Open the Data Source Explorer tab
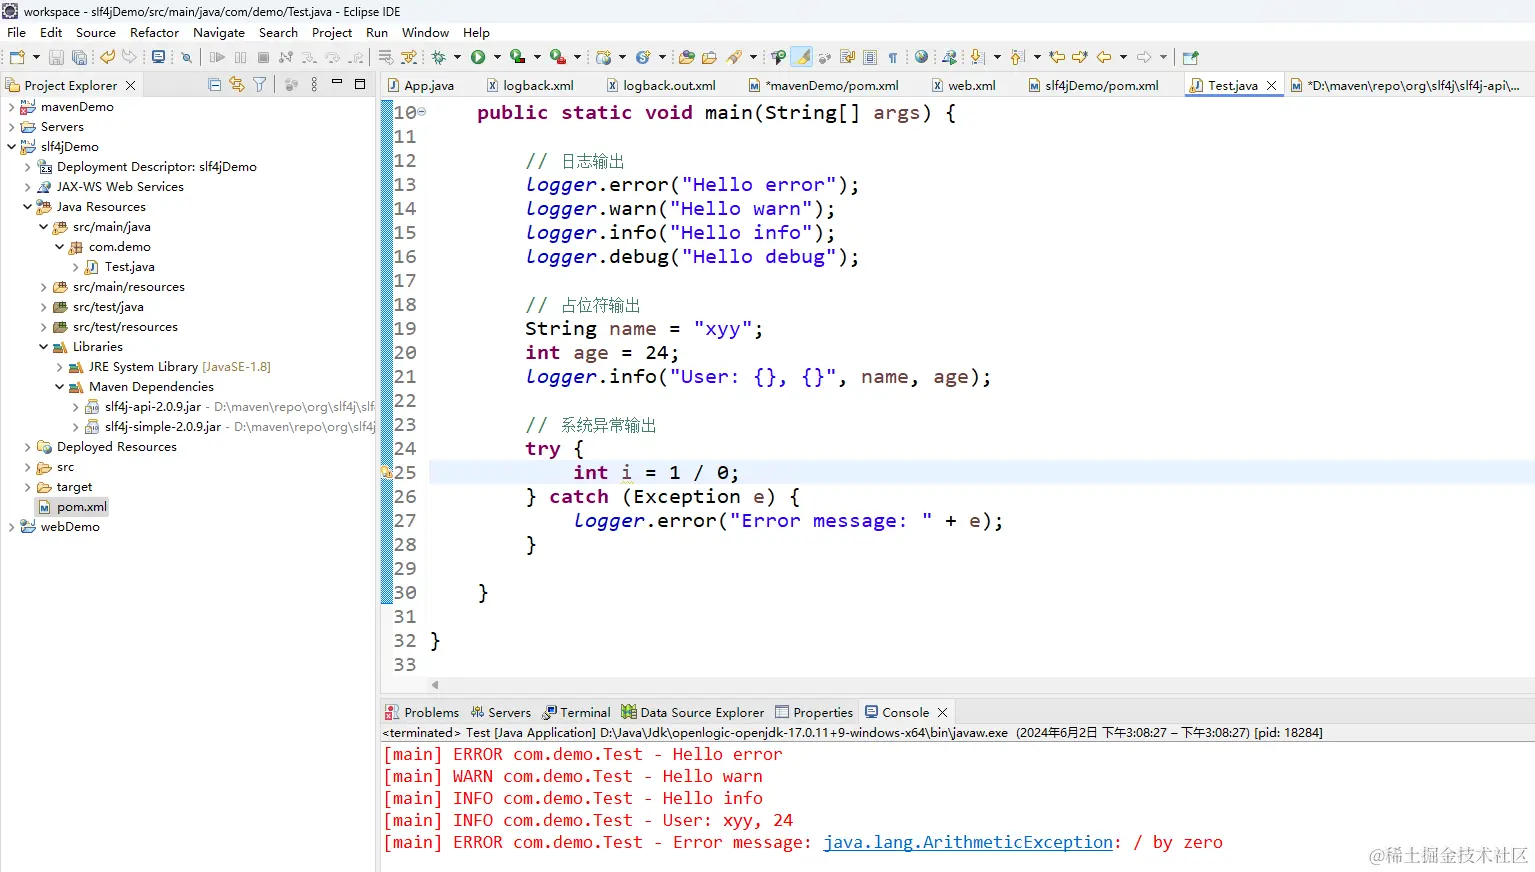This screenshot has height=872, width=1535. pyautogui.click(x=693, y=713)
